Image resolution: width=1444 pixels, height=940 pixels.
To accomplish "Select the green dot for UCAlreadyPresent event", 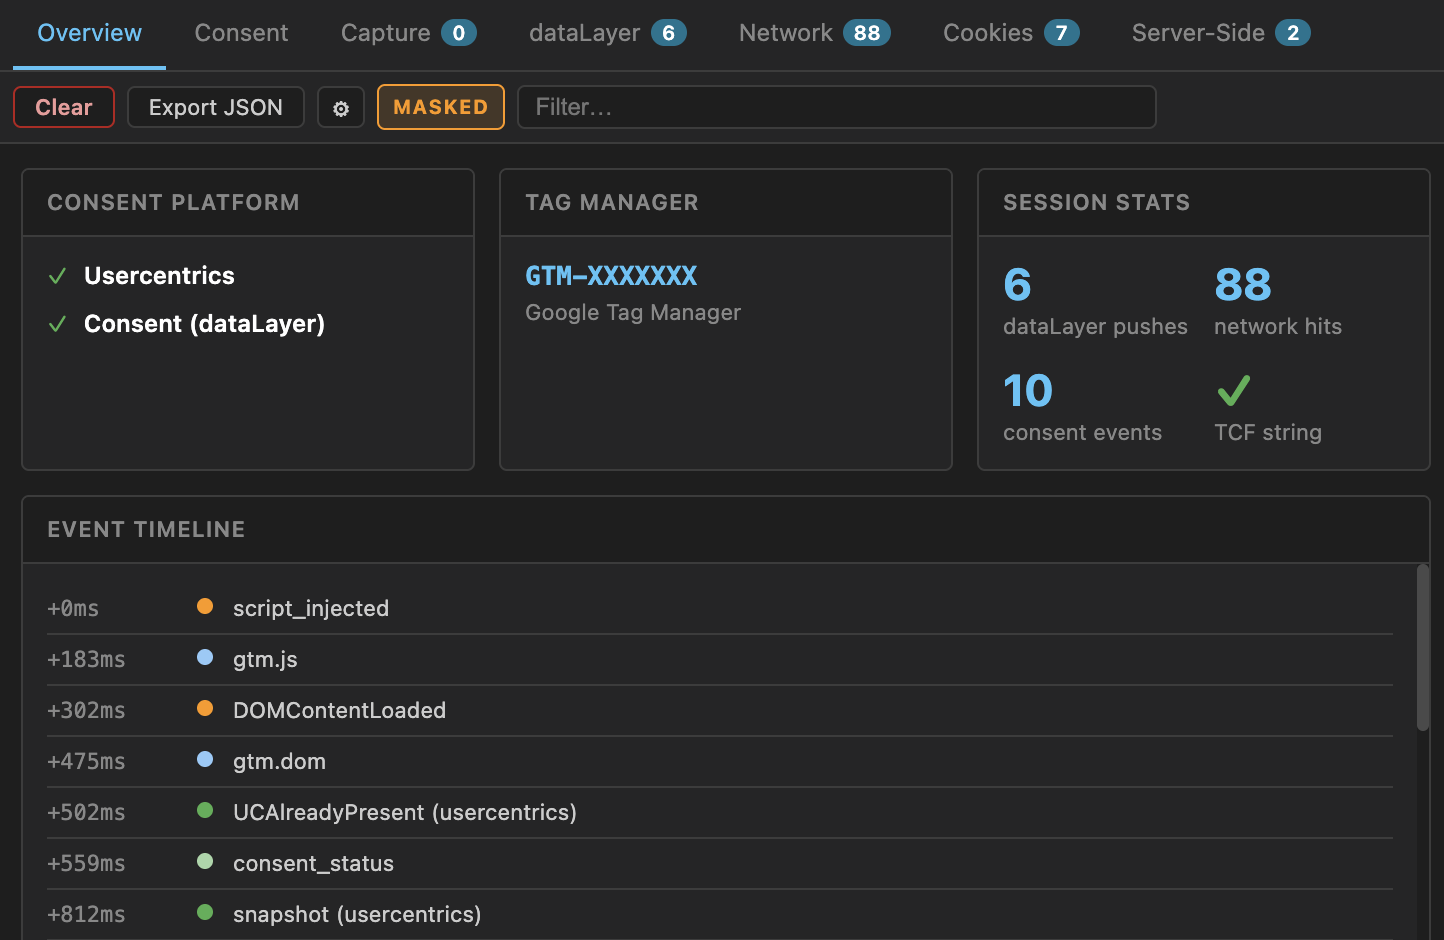I will [205, 810].
